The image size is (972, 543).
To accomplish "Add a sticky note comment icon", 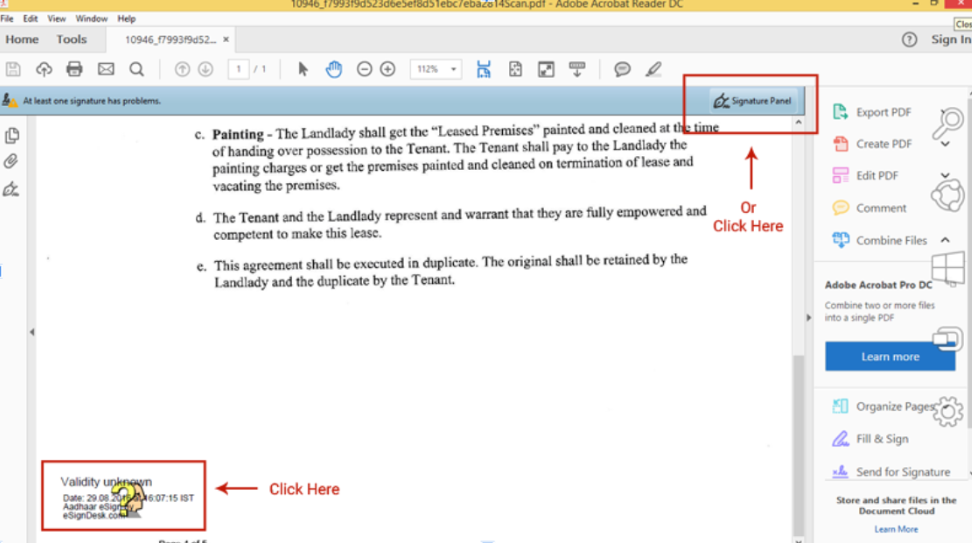I will pos(622,69).
